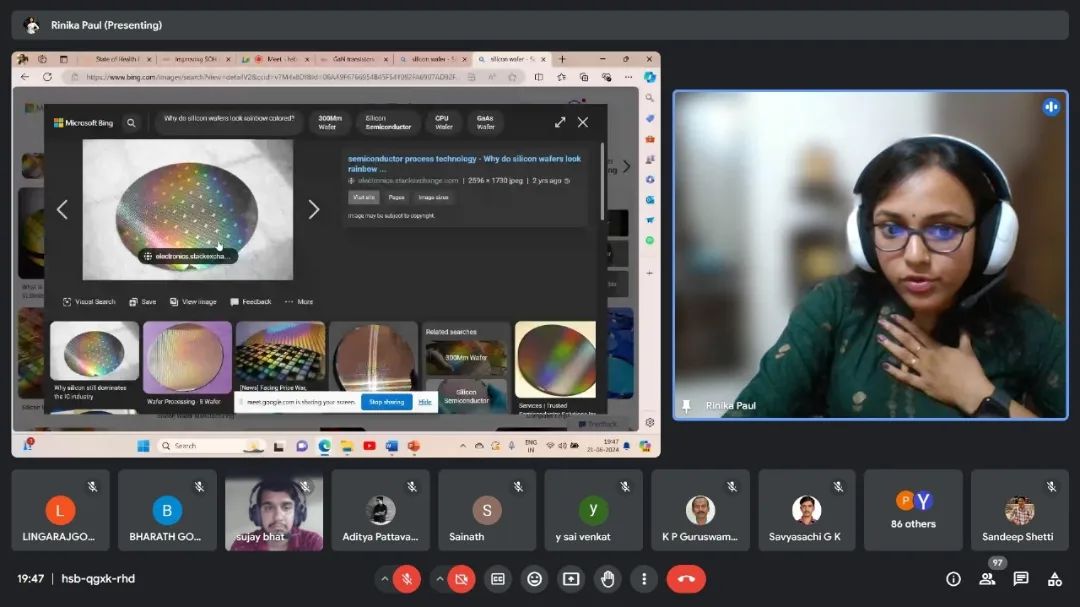Open Meet more options three-dot menu
This screenshot has width=1080, height=607.
point(644,579)
